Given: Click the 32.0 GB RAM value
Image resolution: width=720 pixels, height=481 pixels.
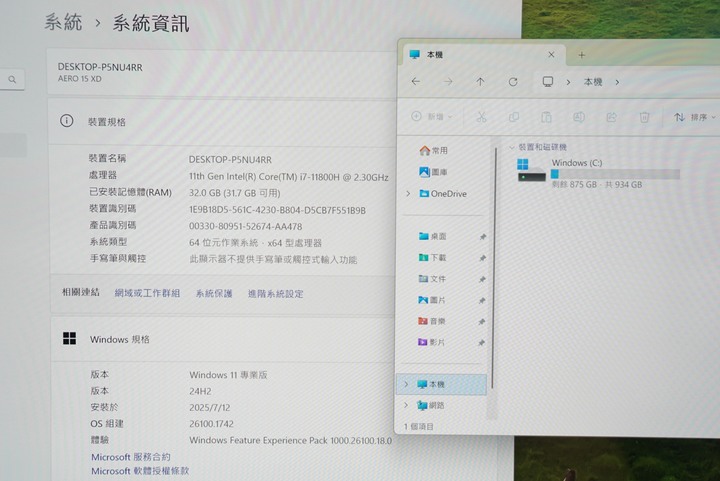Looking at the screenshot, I should (x=235, y=193).
